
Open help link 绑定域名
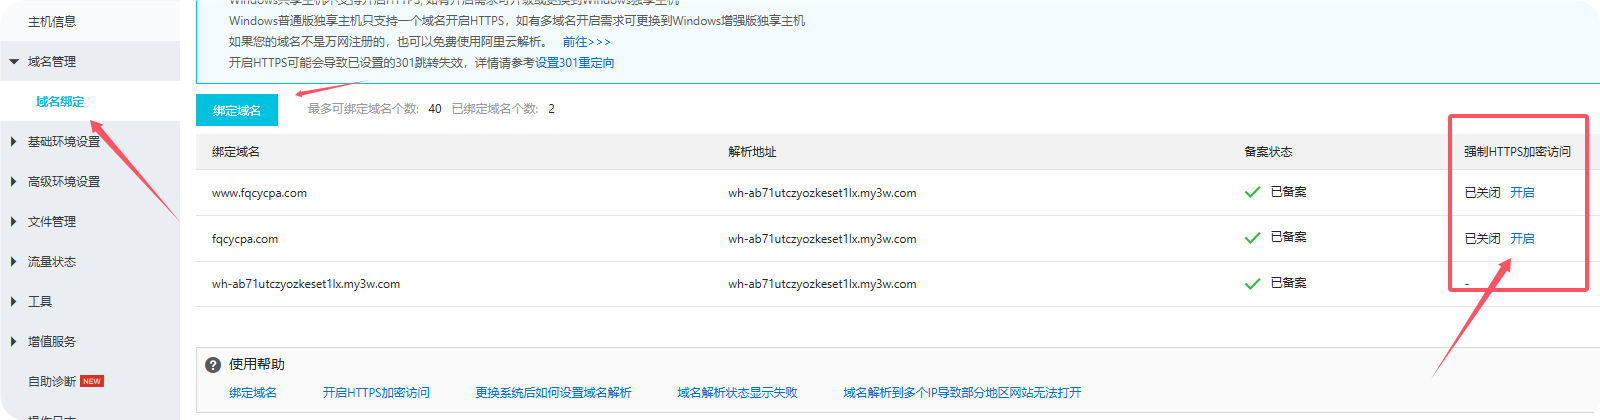pyautogui.click(x=253, y=393)
